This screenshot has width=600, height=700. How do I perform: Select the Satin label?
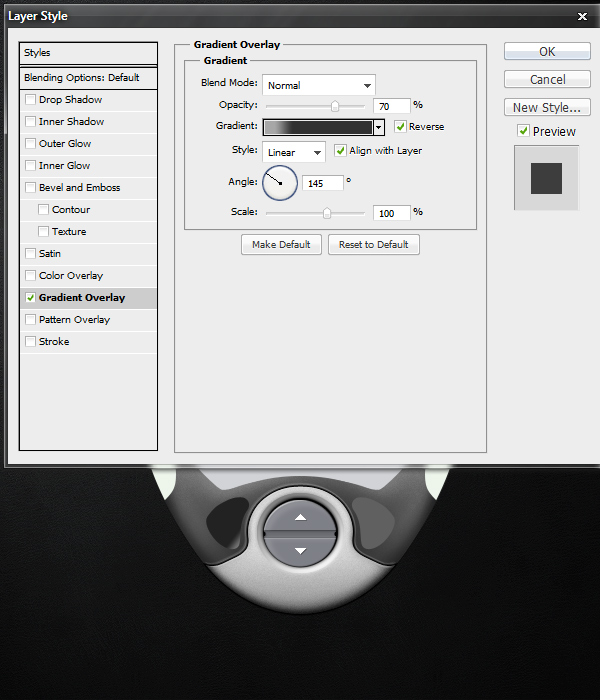click(x=50, y=254)
